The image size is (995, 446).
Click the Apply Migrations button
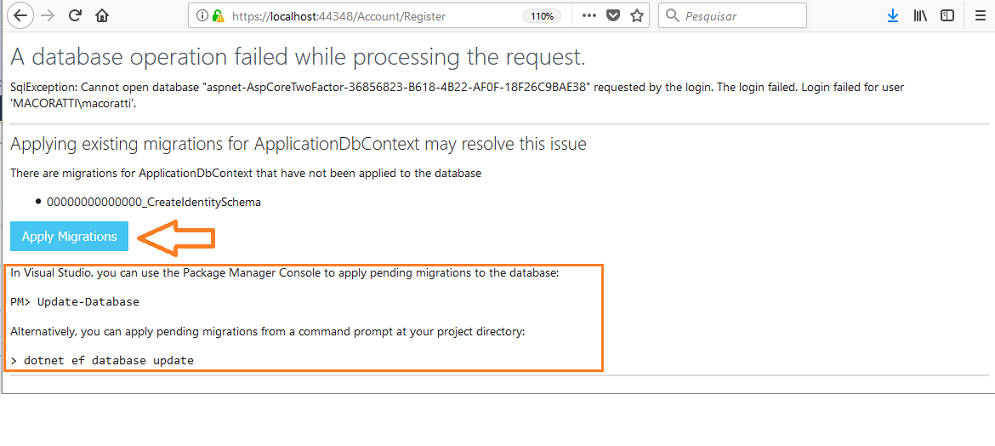[x=69, y=237]
